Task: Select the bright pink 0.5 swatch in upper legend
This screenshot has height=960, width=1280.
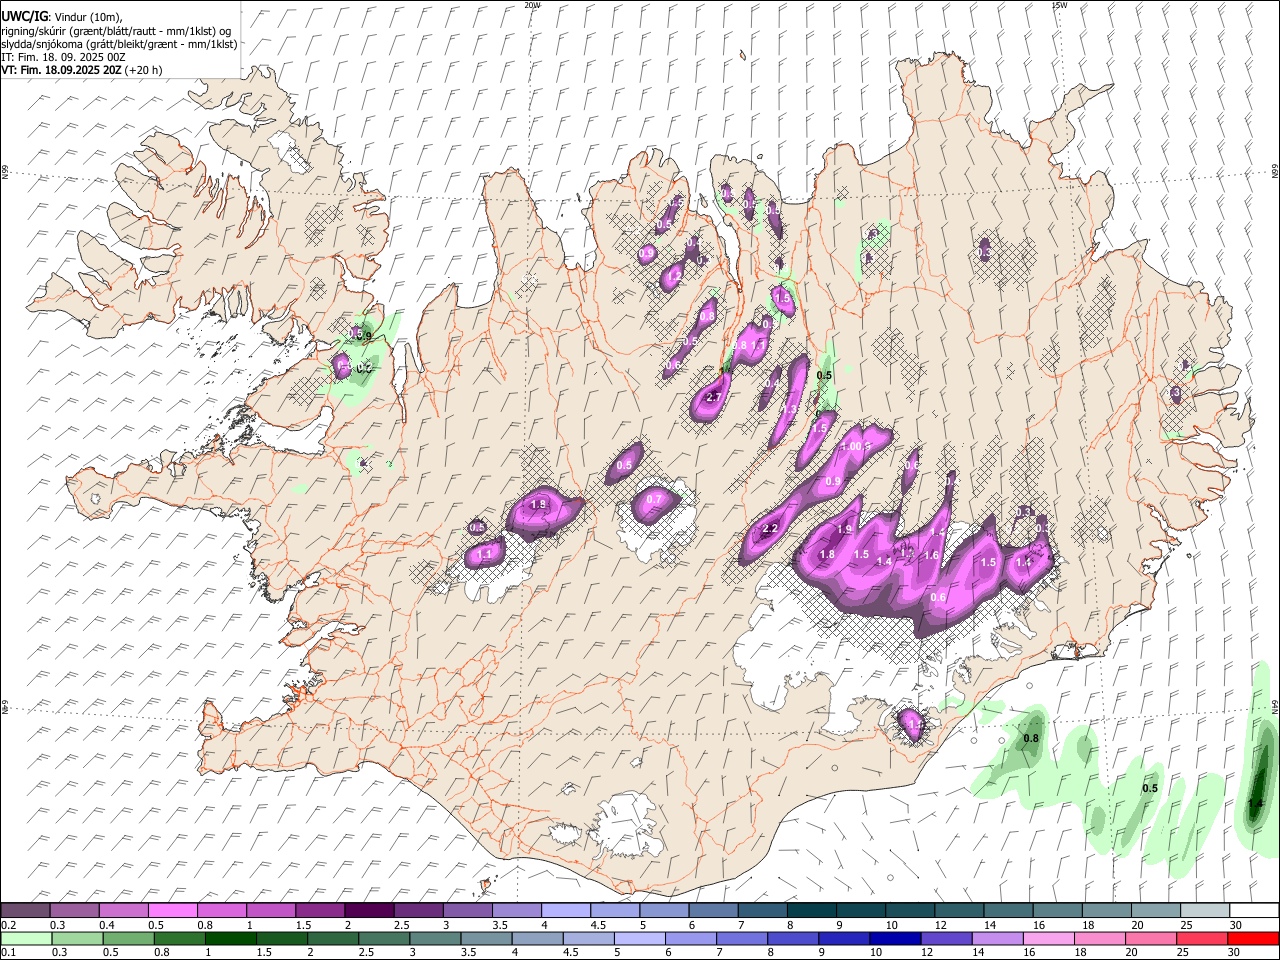Action: click(172, 911)
